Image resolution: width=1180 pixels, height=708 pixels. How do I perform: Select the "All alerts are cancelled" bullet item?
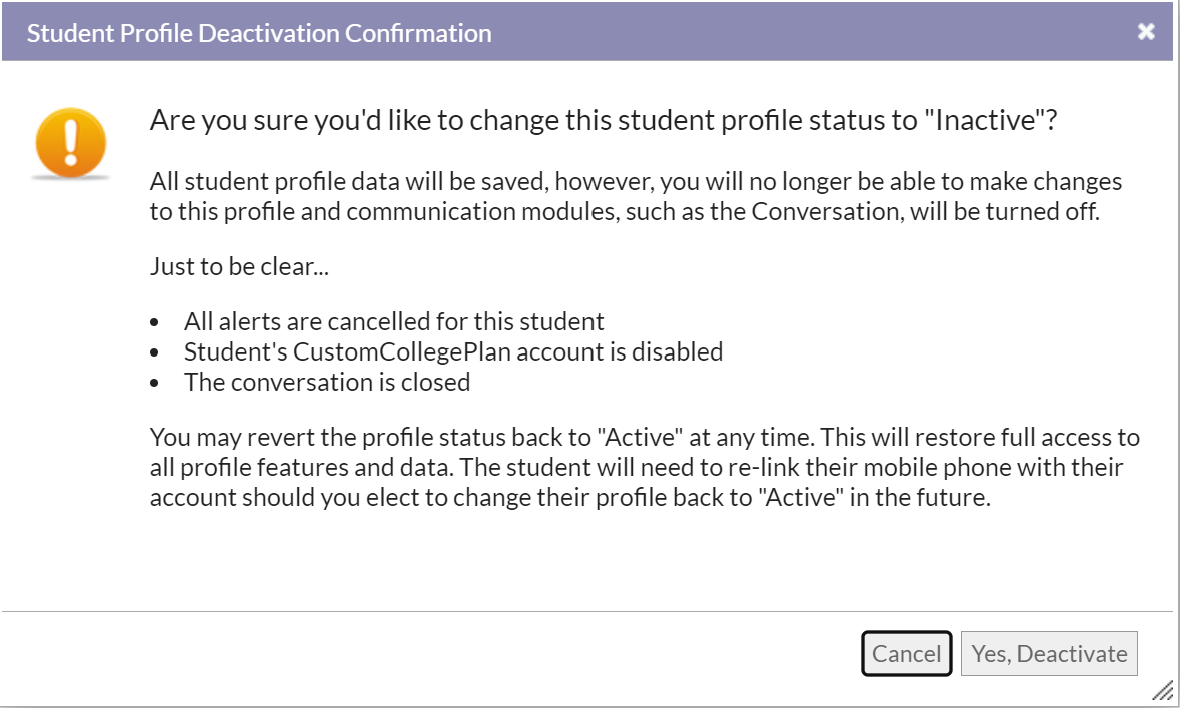[394, 321]
